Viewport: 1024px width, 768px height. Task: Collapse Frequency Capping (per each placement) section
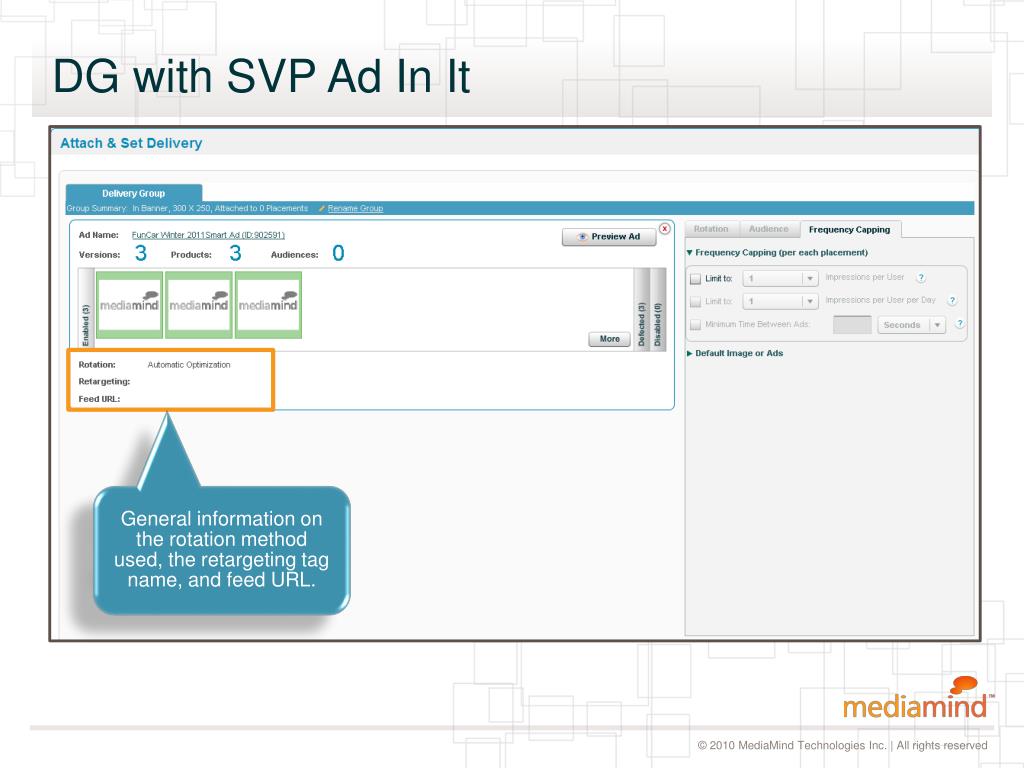click(777, 253)
